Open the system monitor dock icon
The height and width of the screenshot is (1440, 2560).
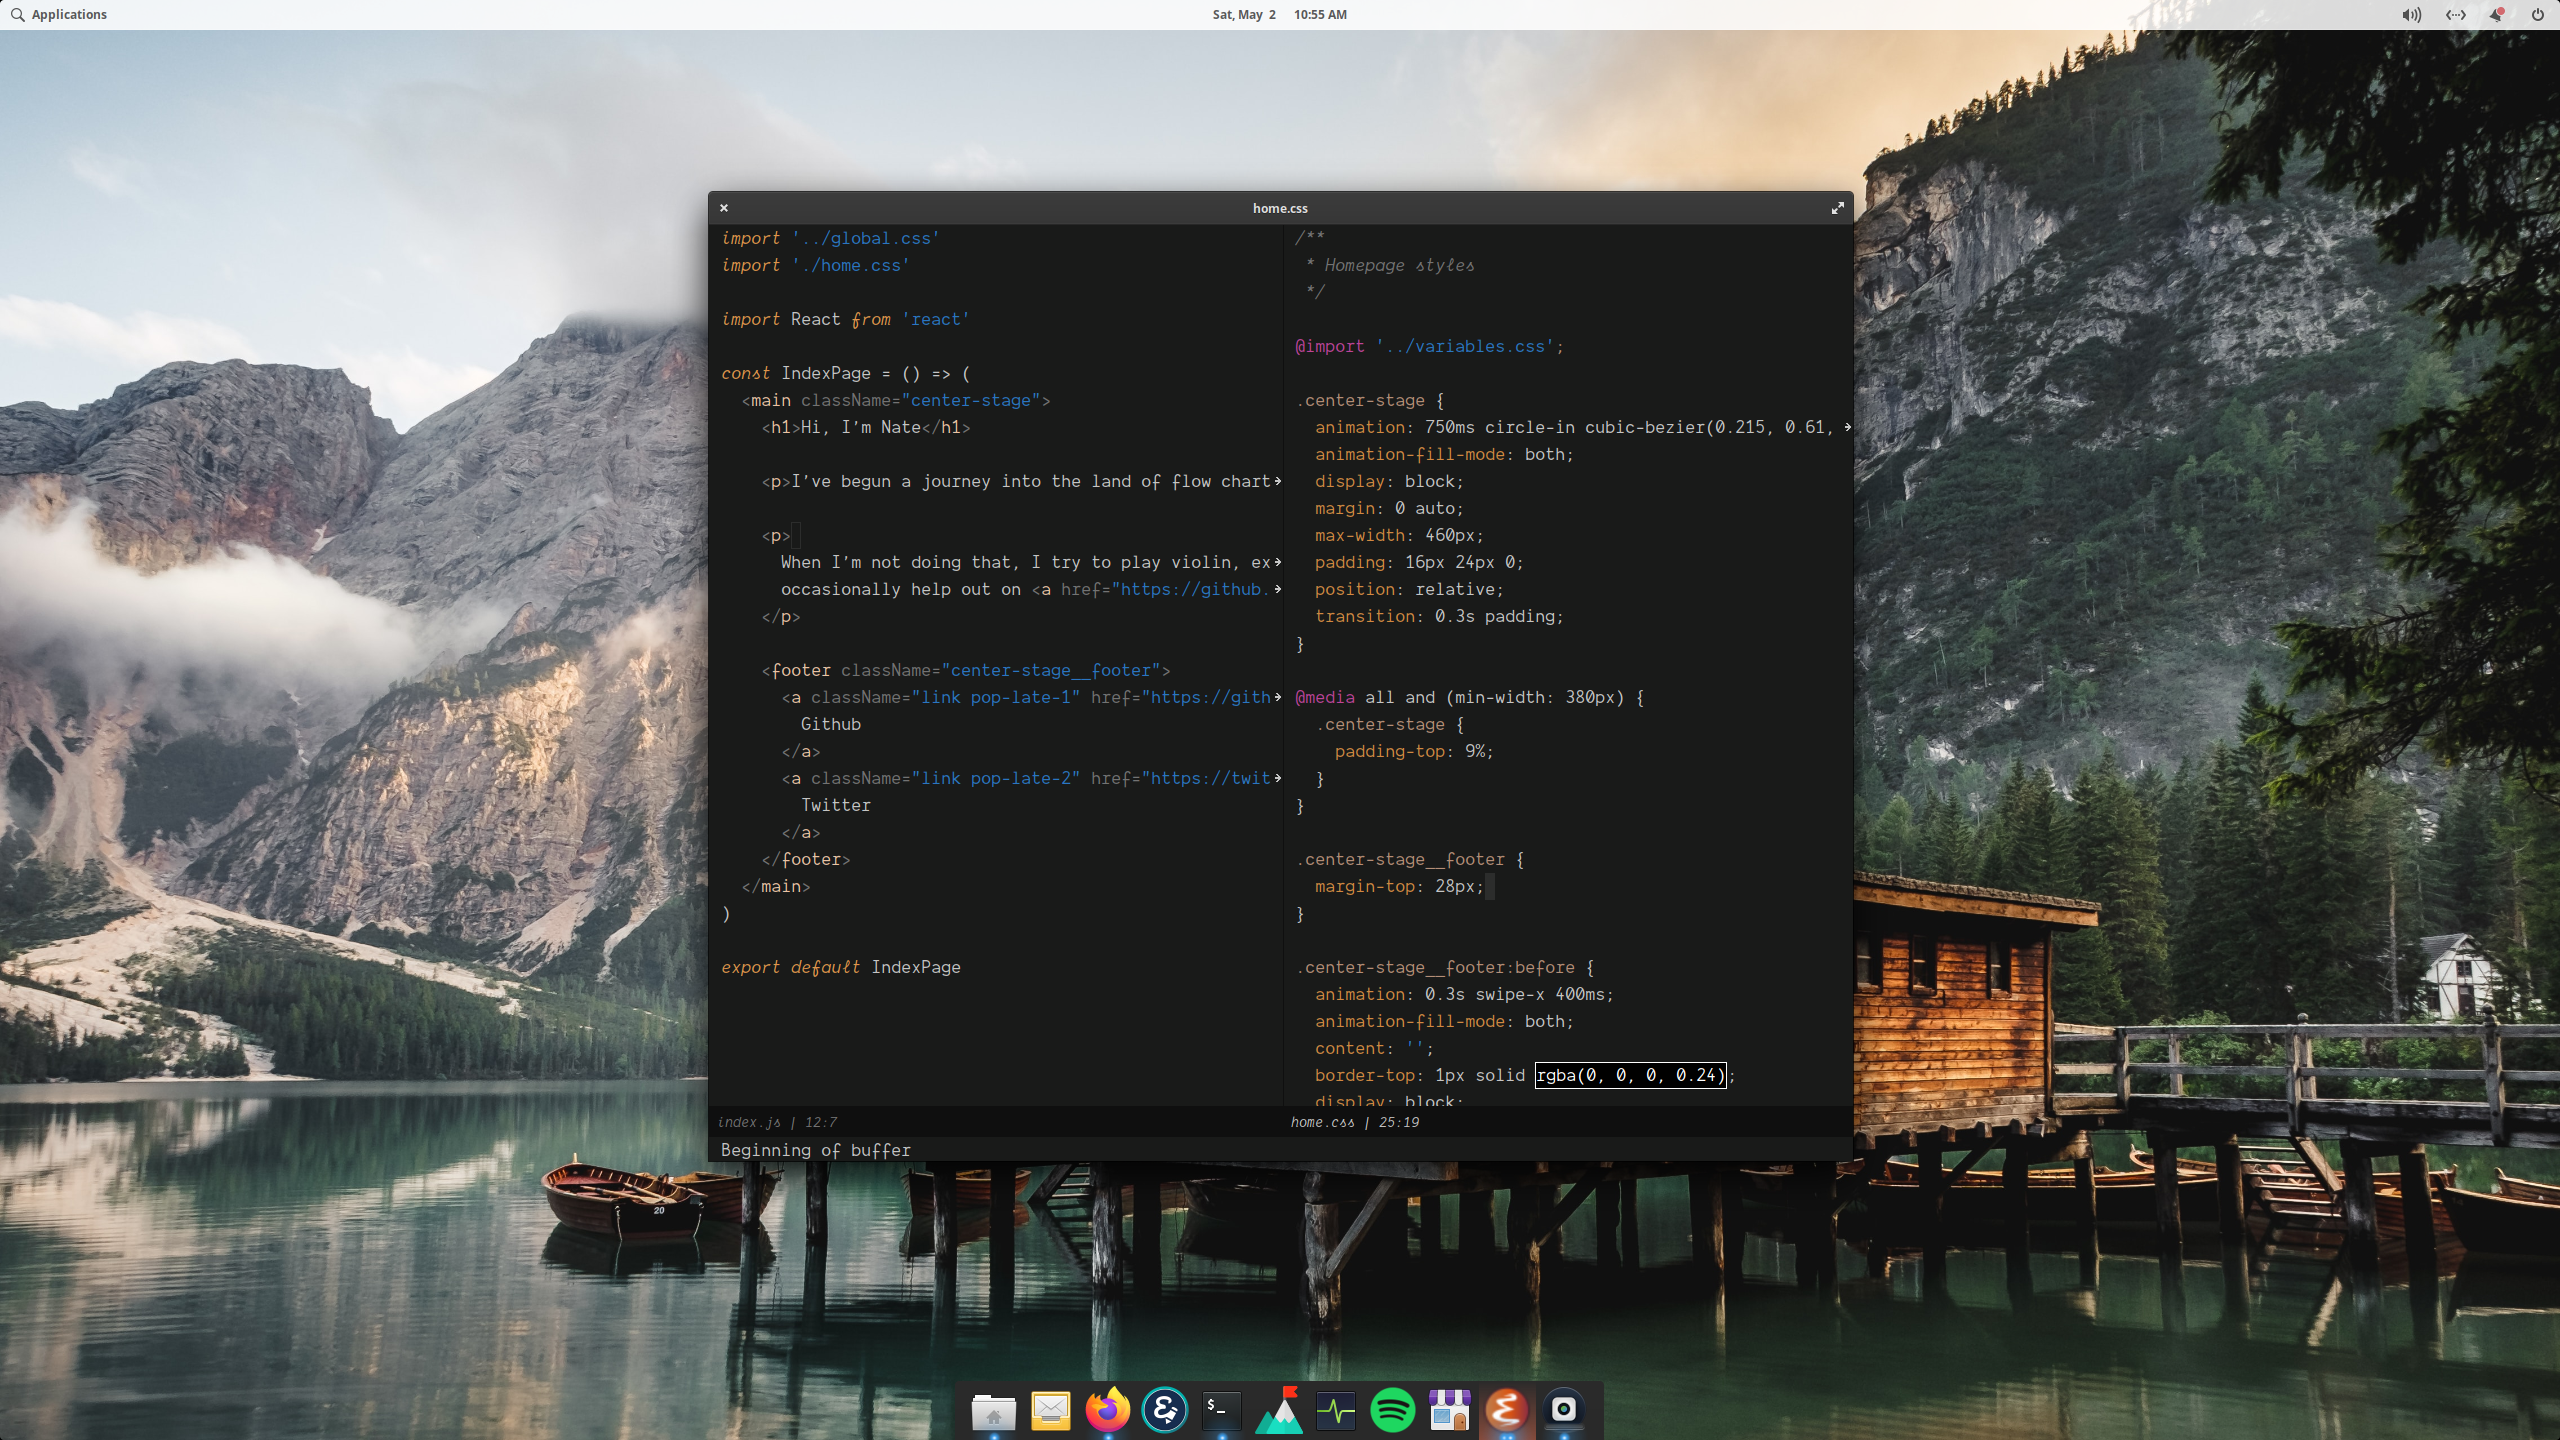1335,1411
